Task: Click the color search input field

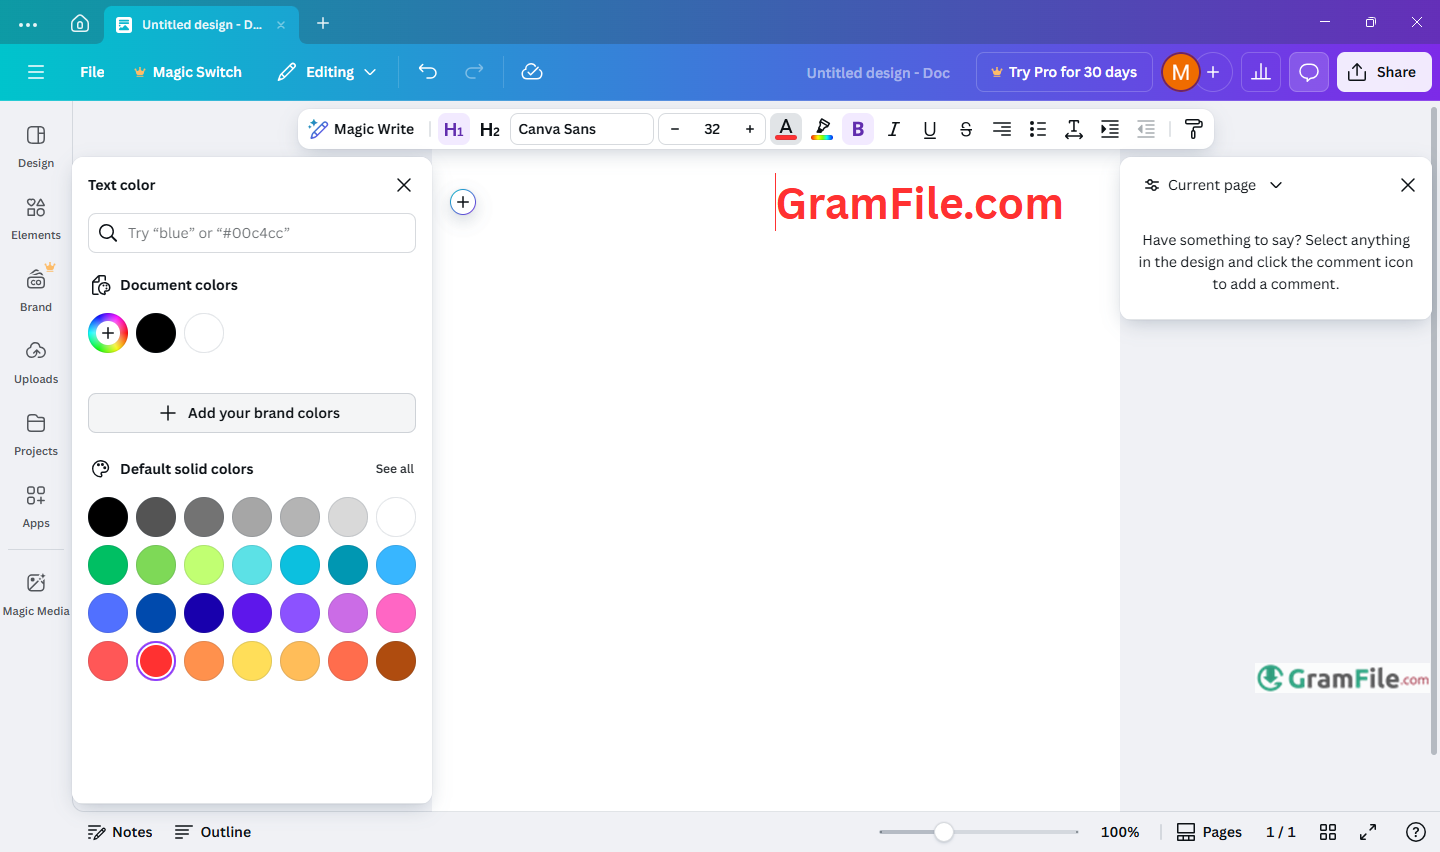Action: pyautogui.click(x=252, y=233)
